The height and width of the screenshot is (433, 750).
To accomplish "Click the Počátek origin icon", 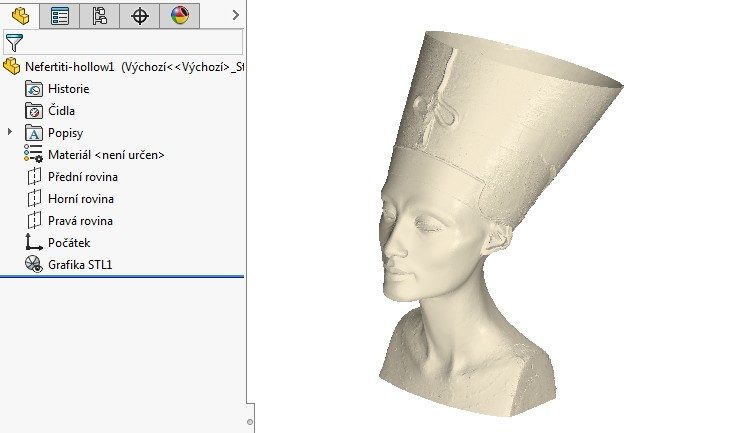I will coord(33,242).
